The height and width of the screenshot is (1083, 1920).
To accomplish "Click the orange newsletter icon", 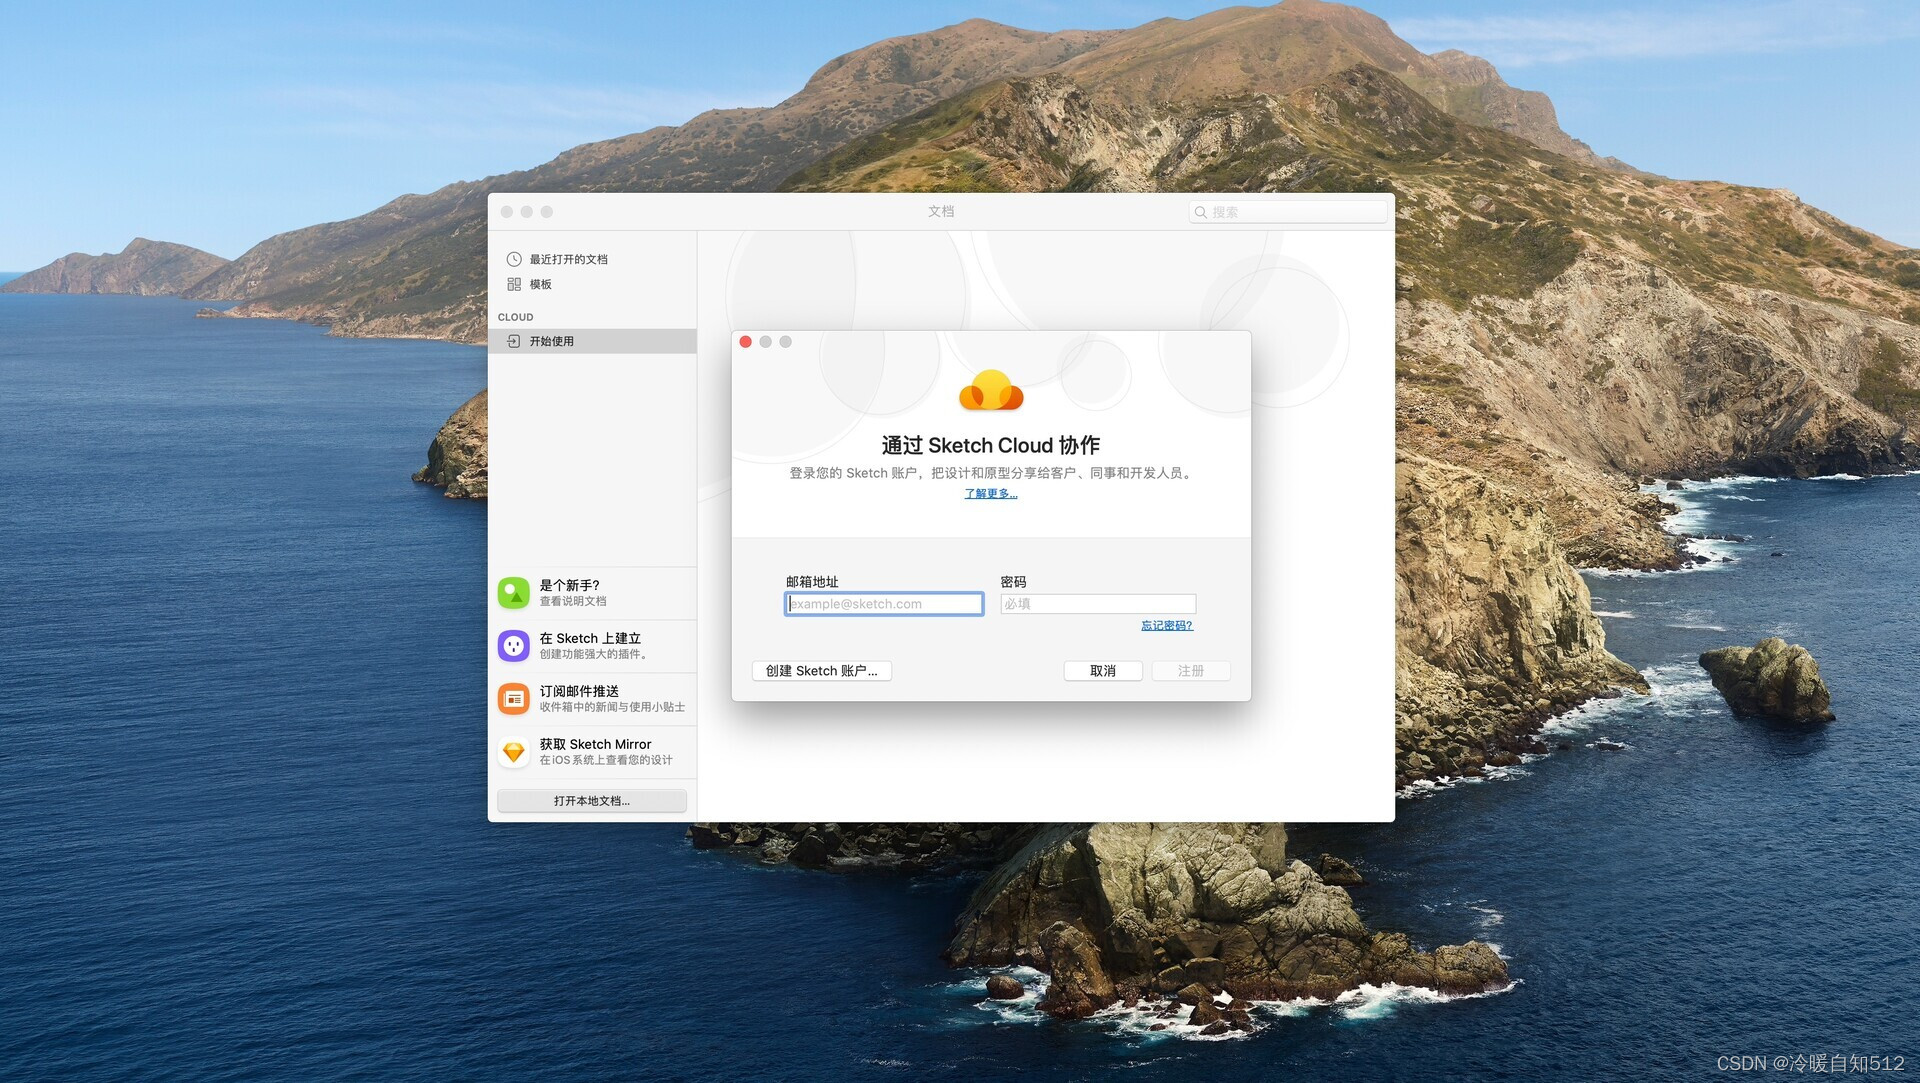I will point(514,699).
